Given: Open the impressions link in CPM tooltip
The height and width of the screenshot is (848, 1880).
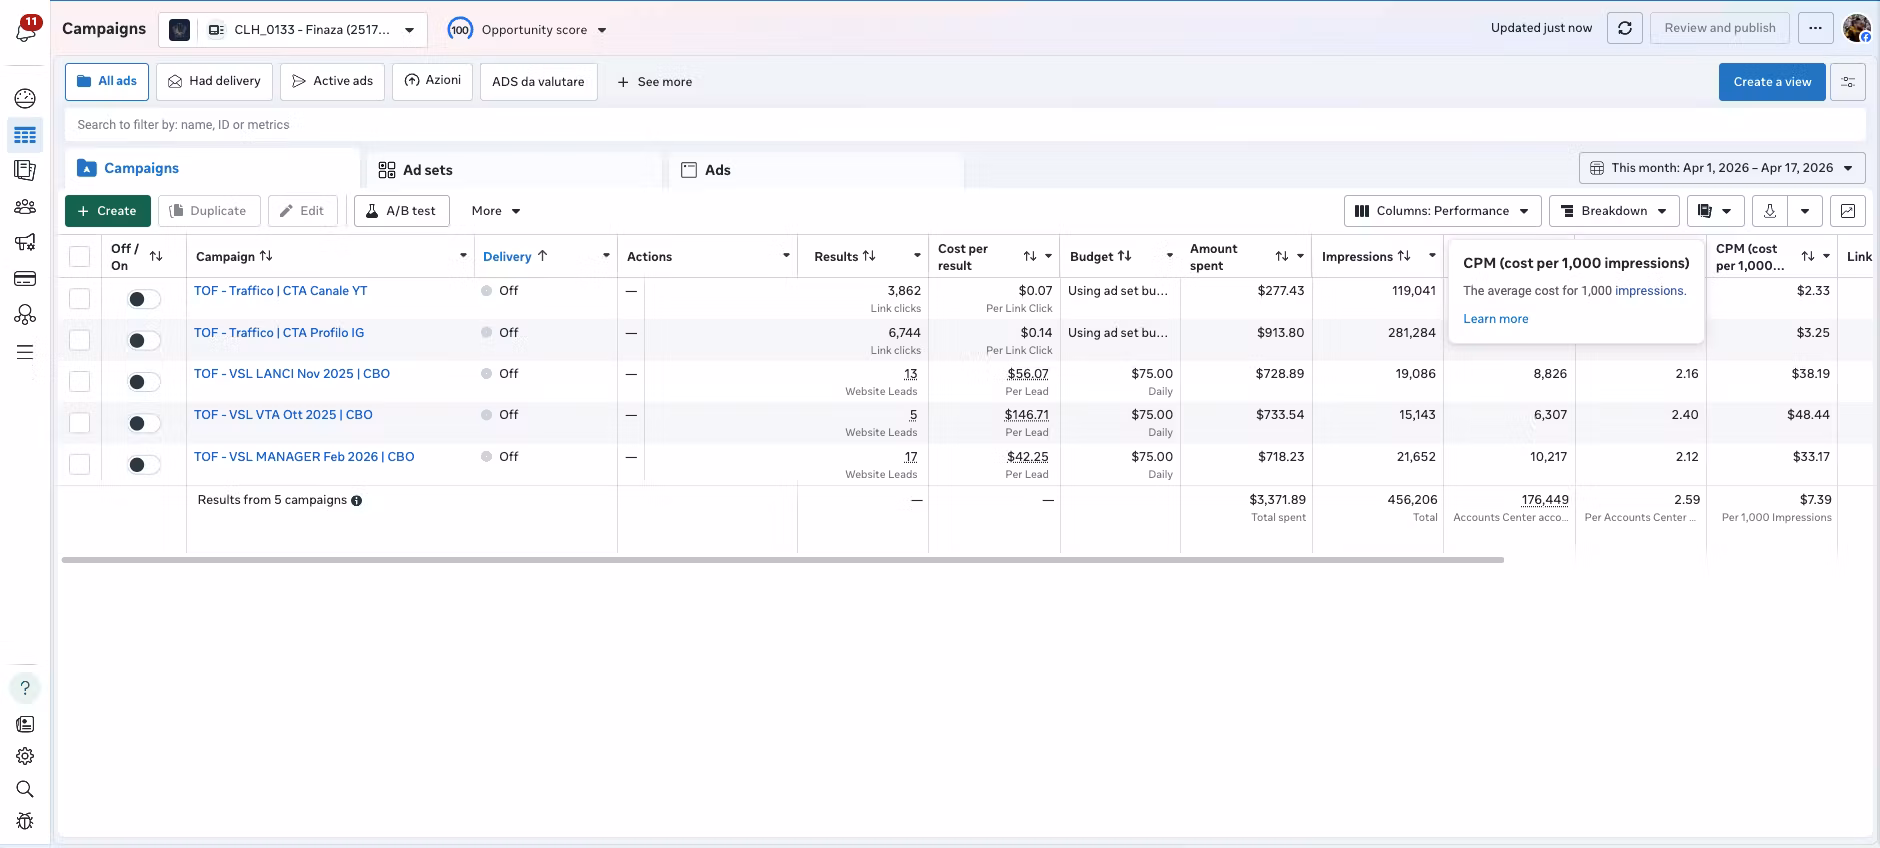Looking at the screenshot, I should (x=1649, y=291).
